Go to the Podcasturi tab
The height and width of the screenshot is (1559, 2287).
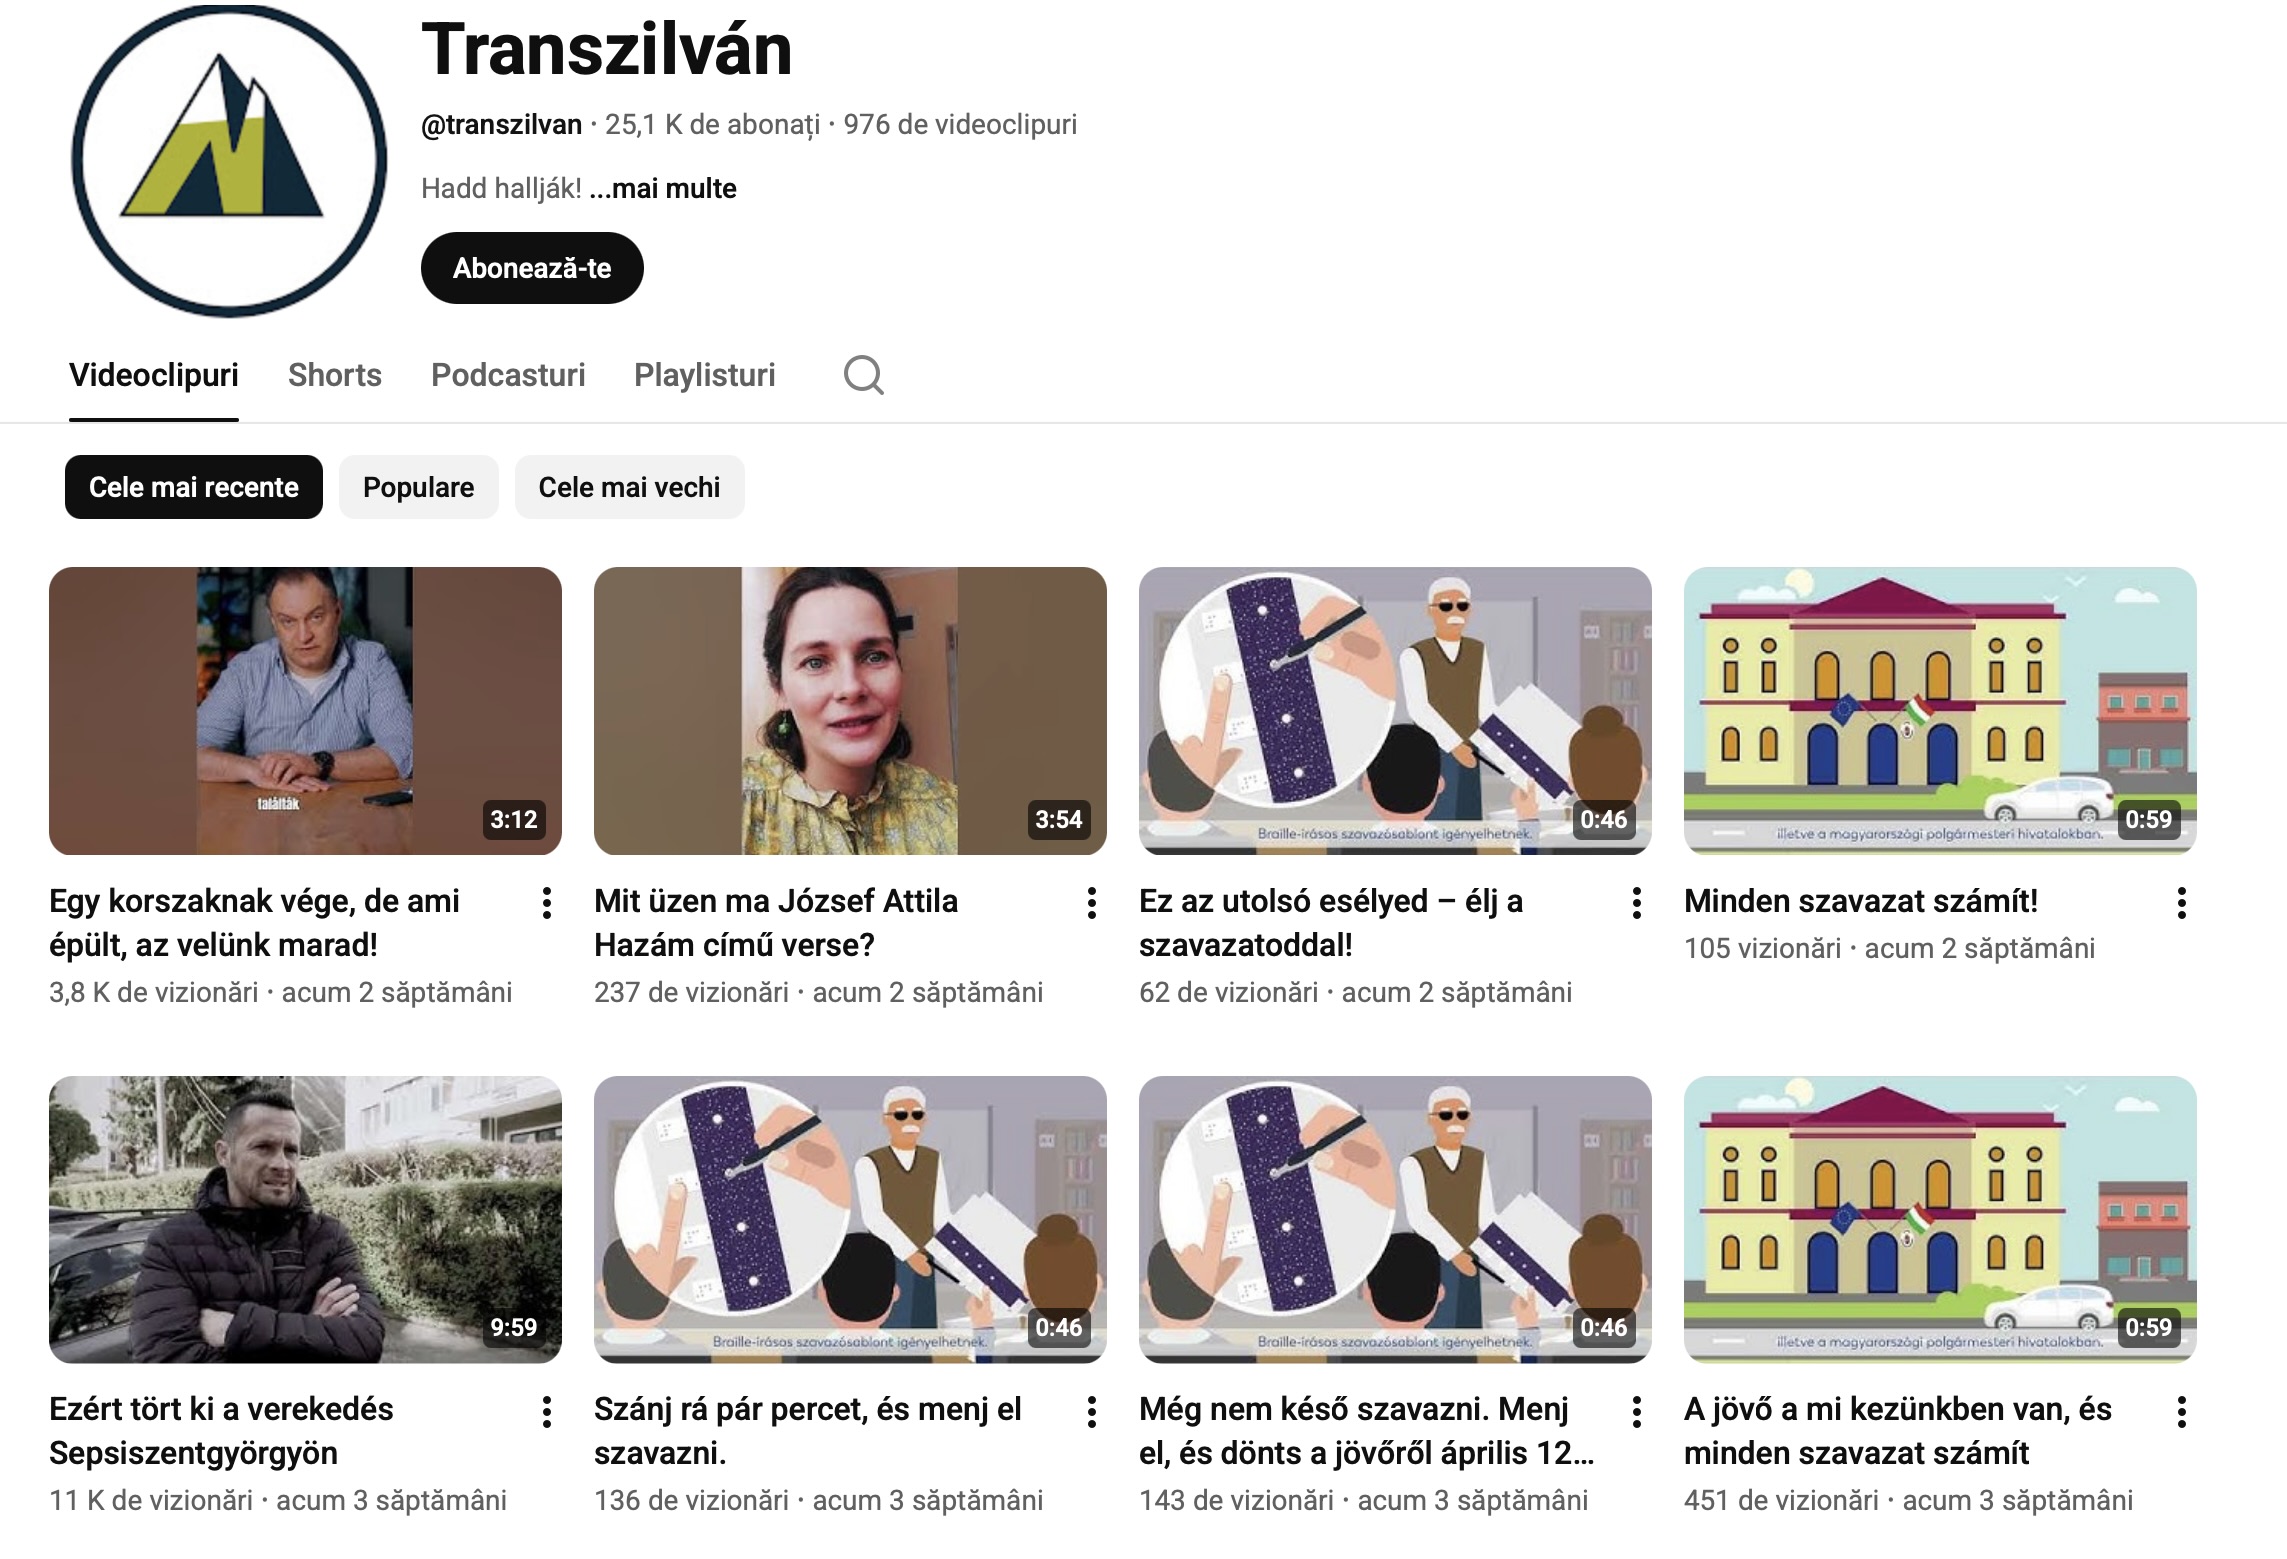click(x=508, y=375)
